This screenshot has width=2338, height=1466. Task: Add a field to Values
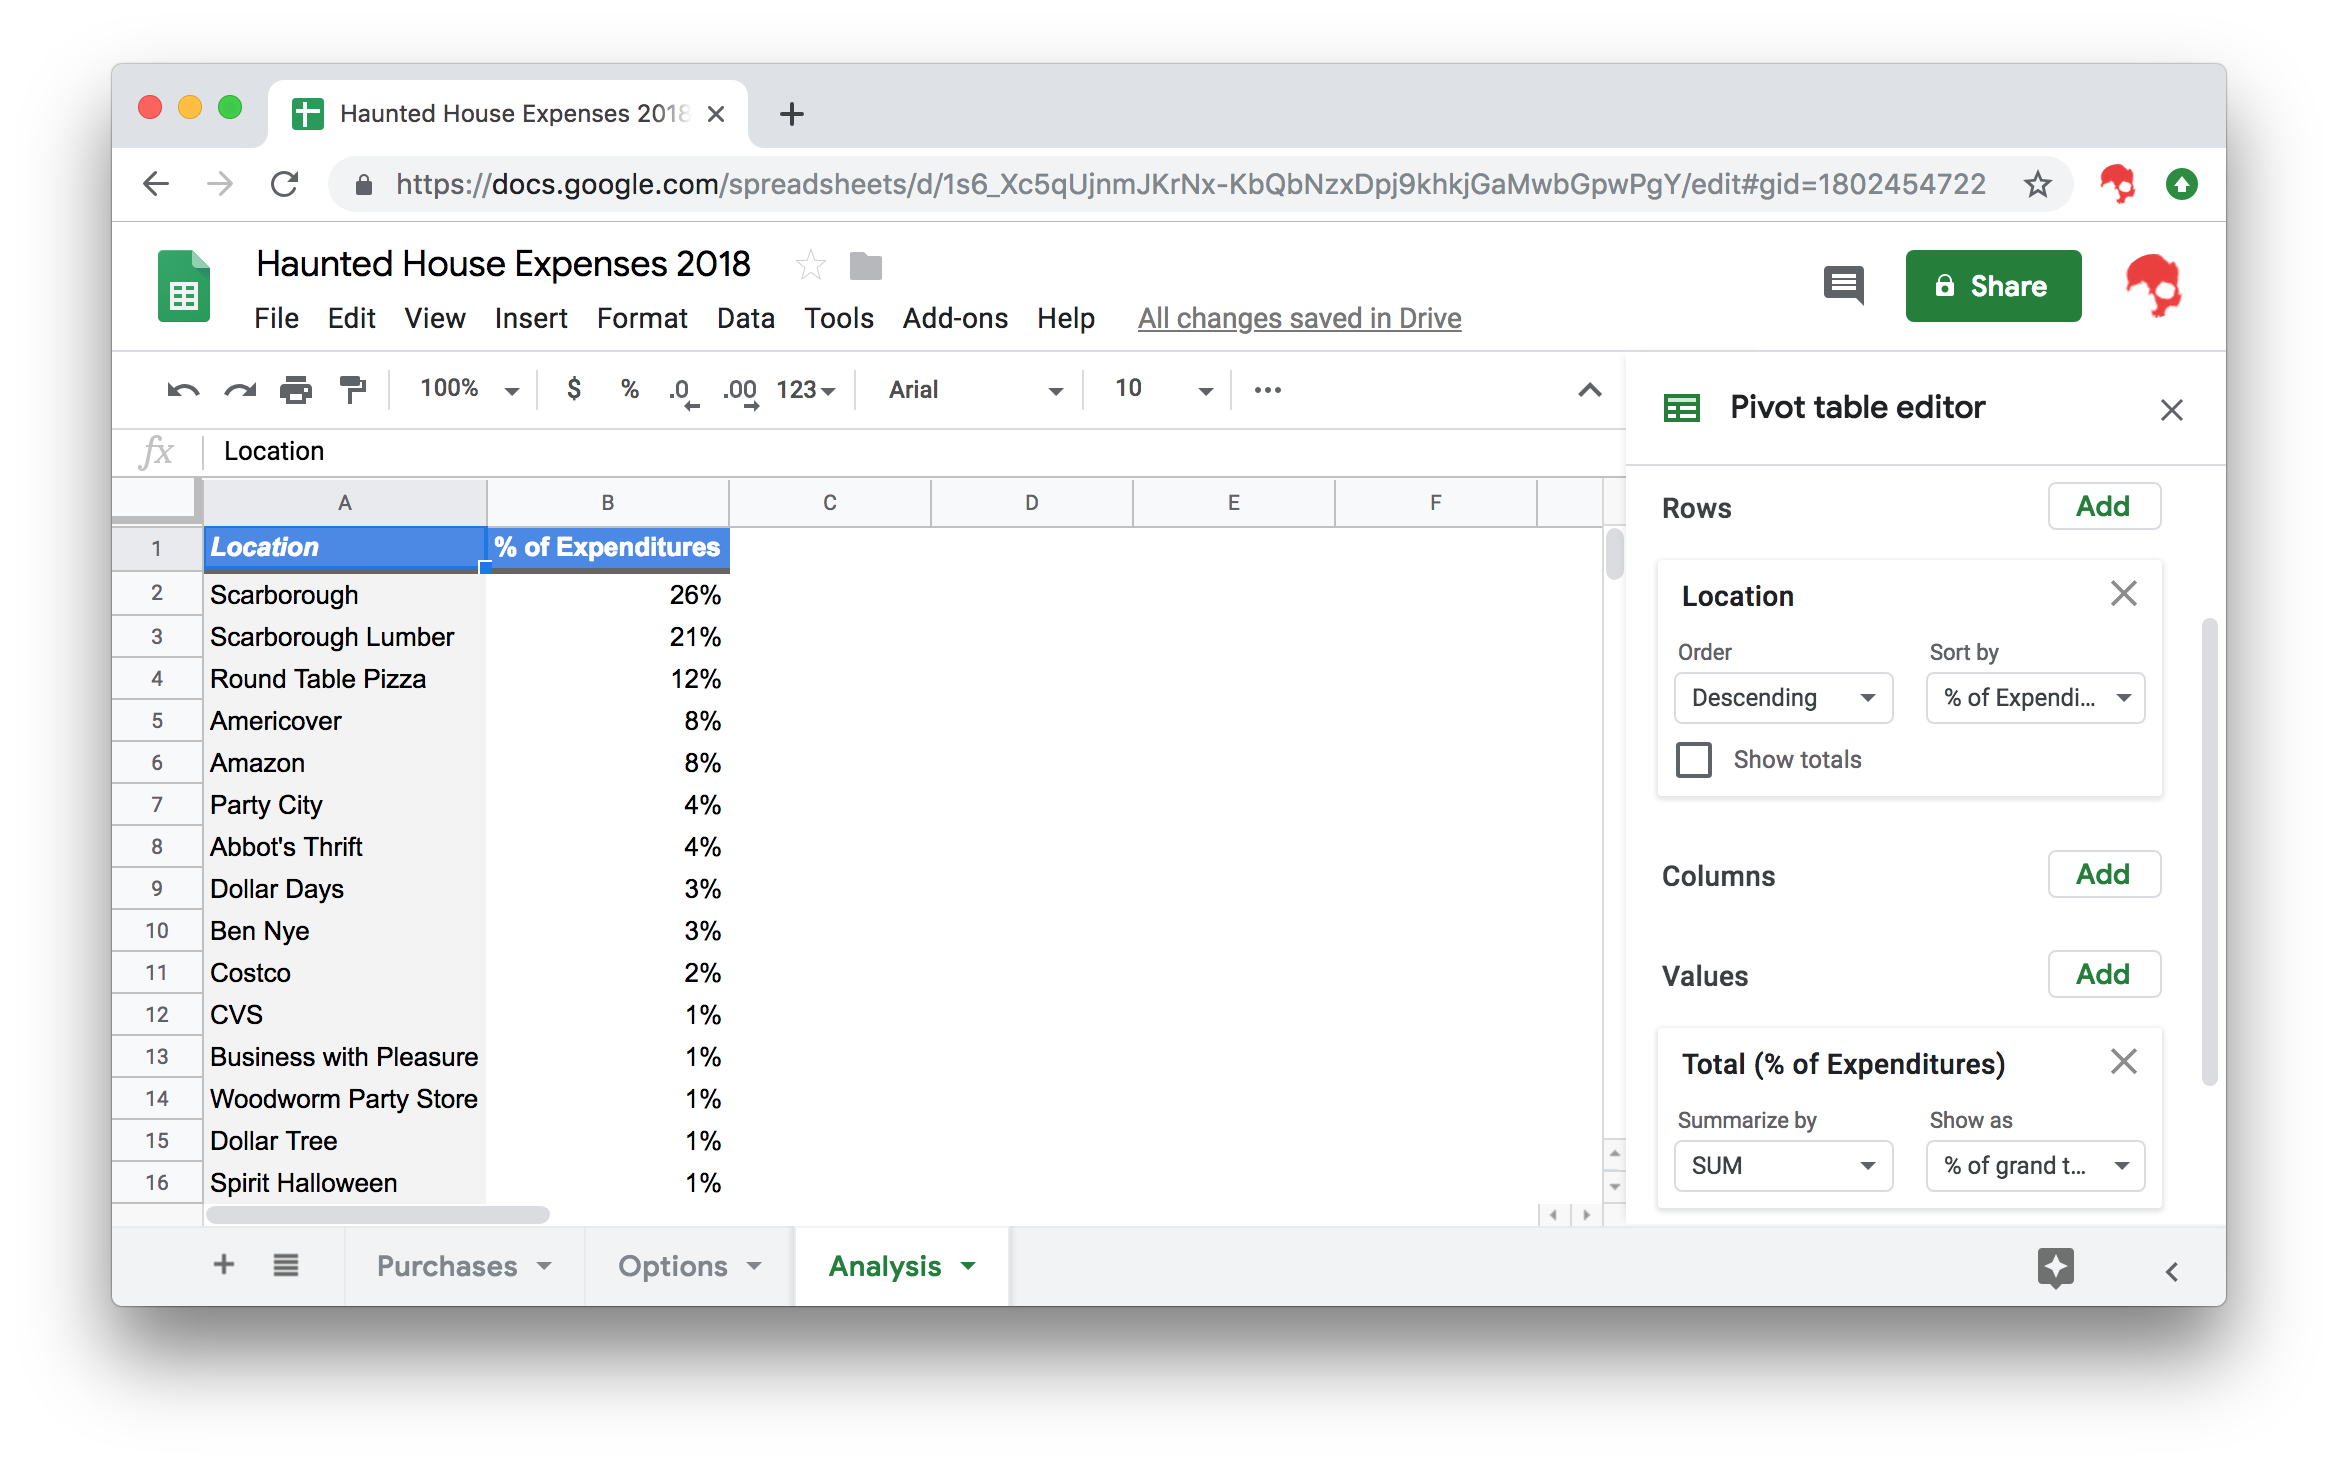2104,974
